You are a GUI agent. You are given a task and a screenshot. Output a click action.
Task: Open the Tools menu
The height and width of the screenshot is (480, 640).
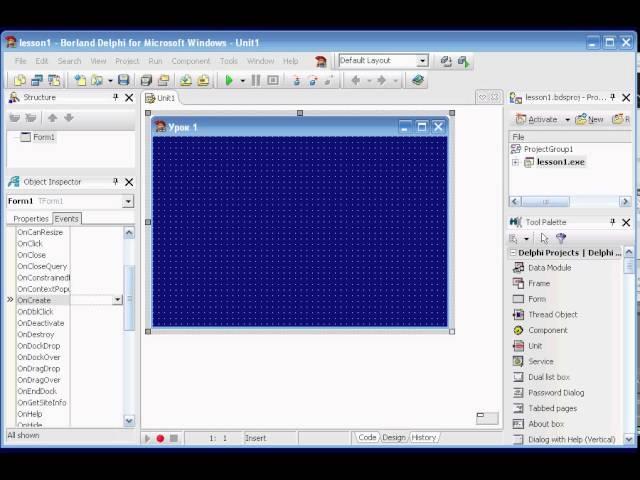coord(229,61)
